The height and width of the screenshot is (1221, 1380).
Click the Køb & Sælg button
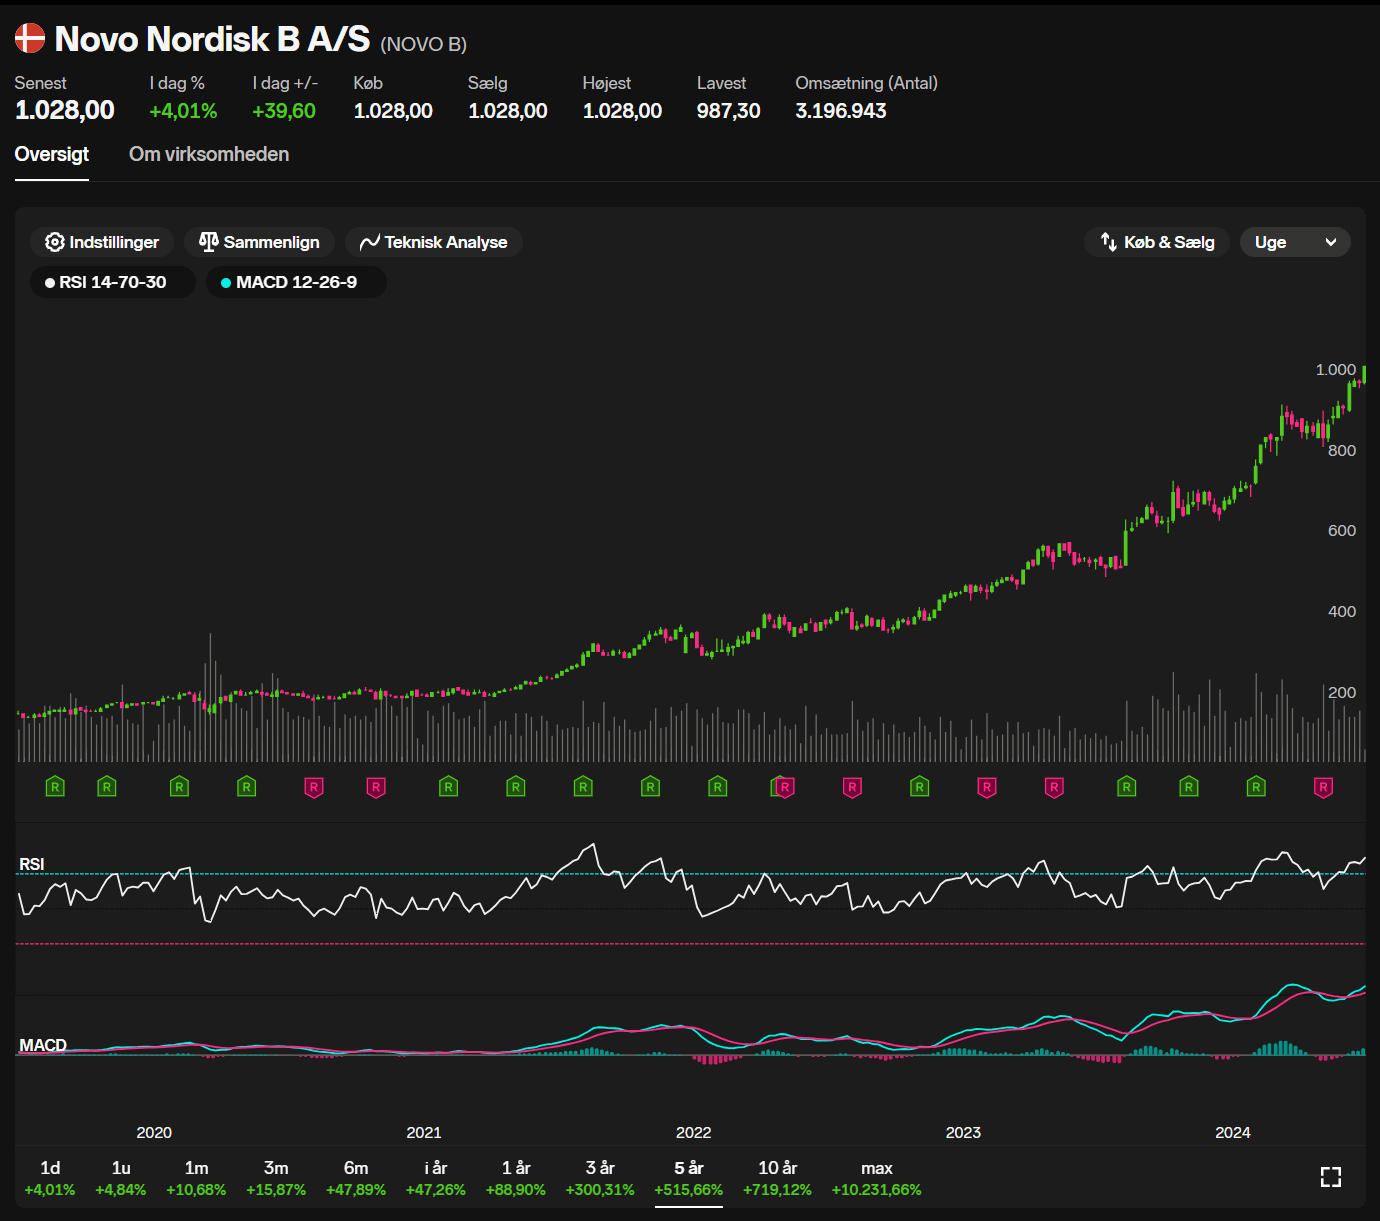[x=1157, y=242]
